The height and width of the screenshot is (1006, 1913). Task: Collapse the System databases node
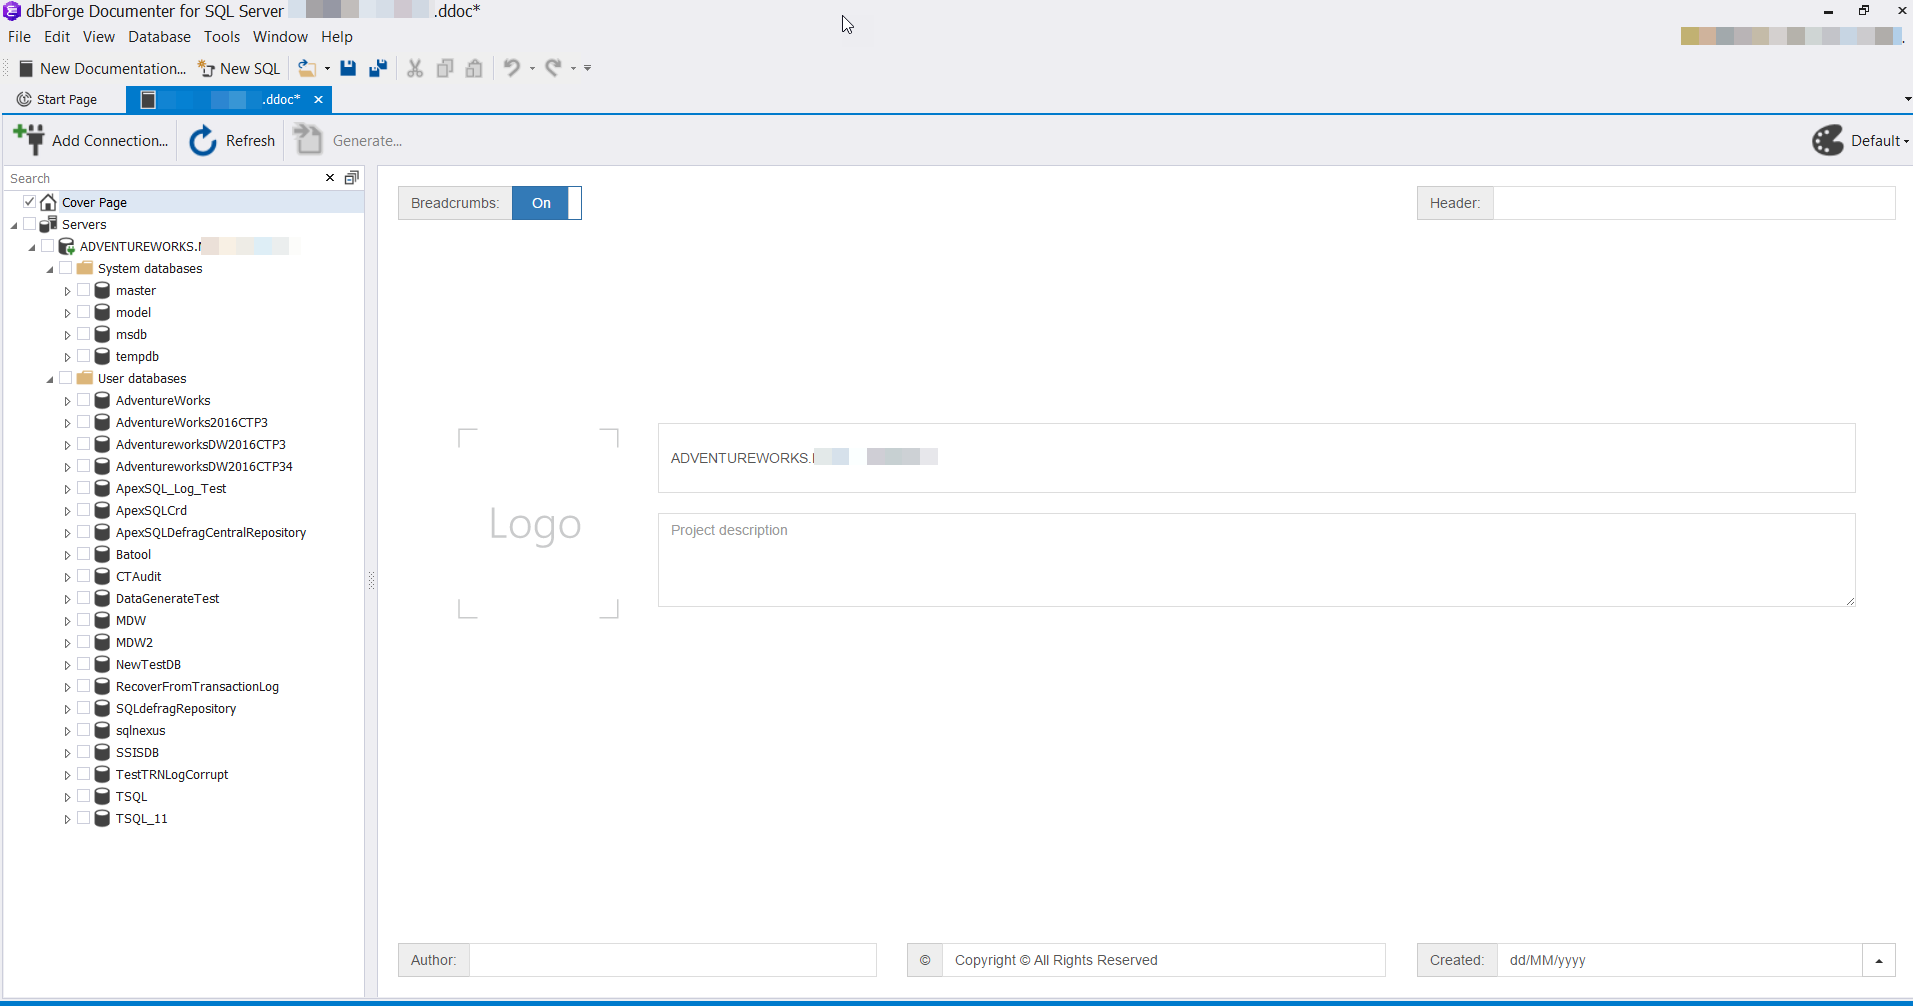point(50,269)
